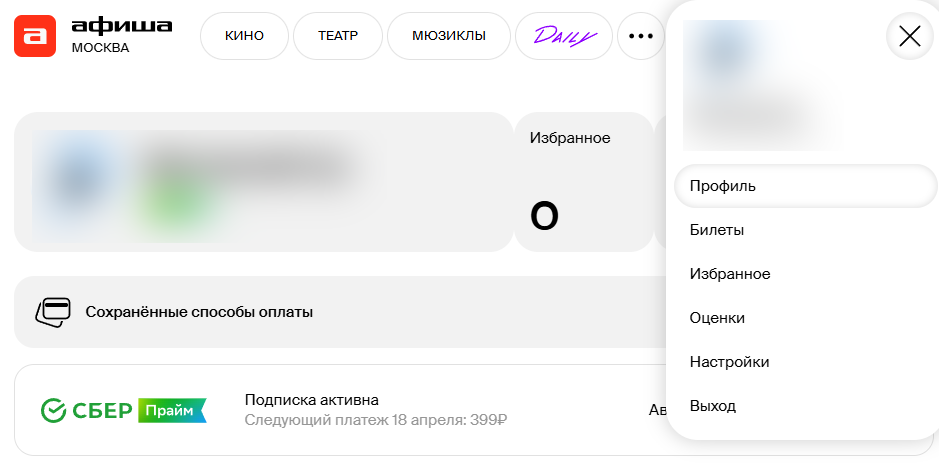Go to Настройки in the side menu
939x468 pixels.
coord(730,362)
